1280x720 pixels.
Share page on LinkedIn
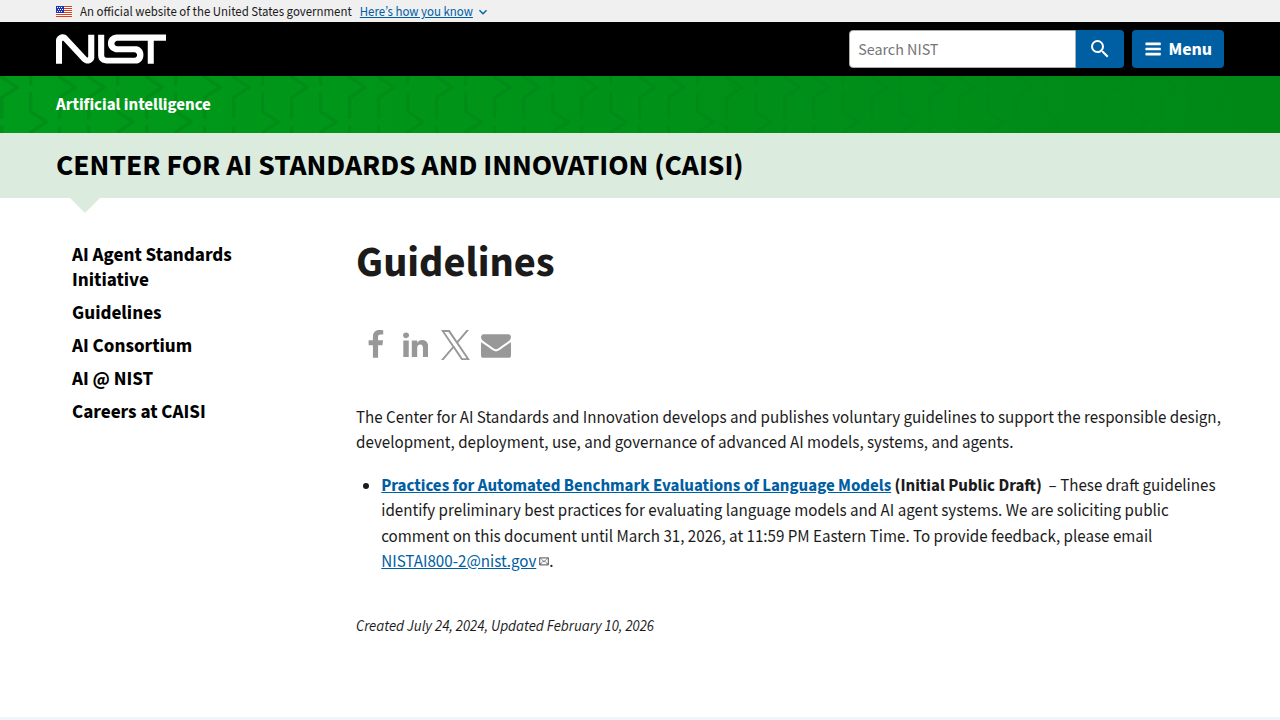(x=415, y=345)
